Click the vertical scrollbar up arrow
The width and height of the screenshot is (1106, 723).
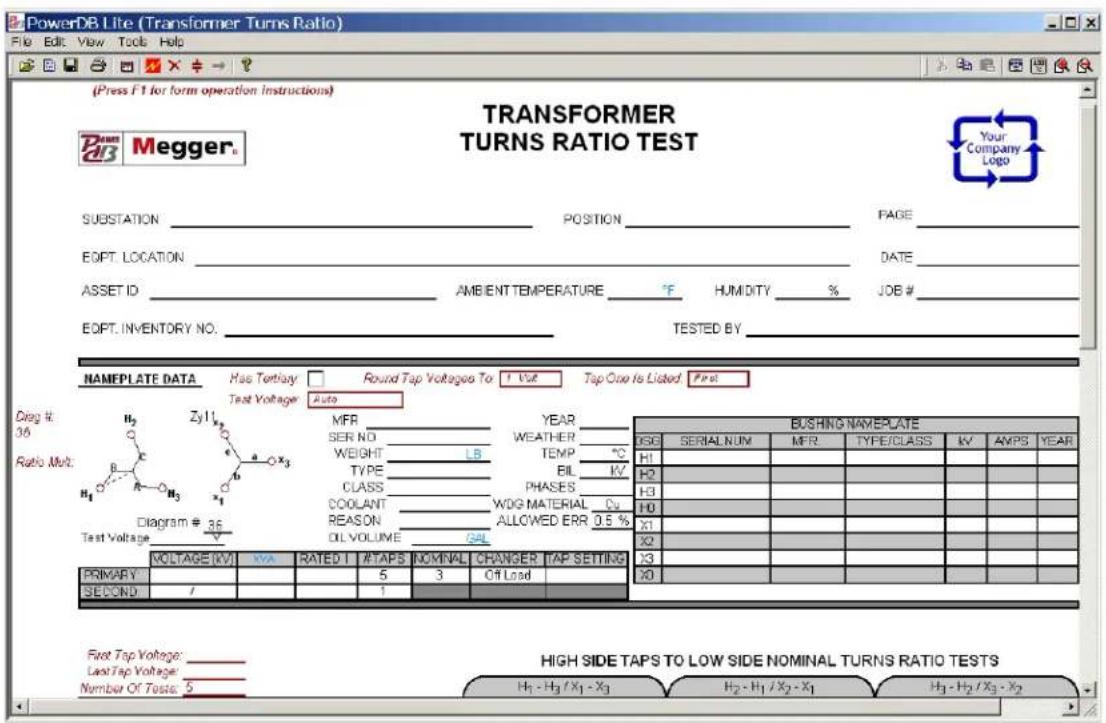click(x=1088, y=90)
